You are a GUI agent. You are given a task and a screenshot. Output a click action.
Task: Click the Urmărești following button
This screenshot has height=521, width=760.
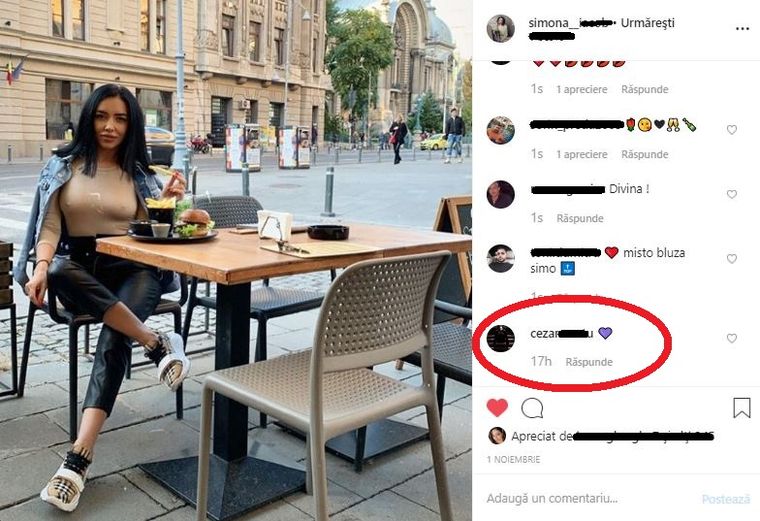click(x=647, y=23)
